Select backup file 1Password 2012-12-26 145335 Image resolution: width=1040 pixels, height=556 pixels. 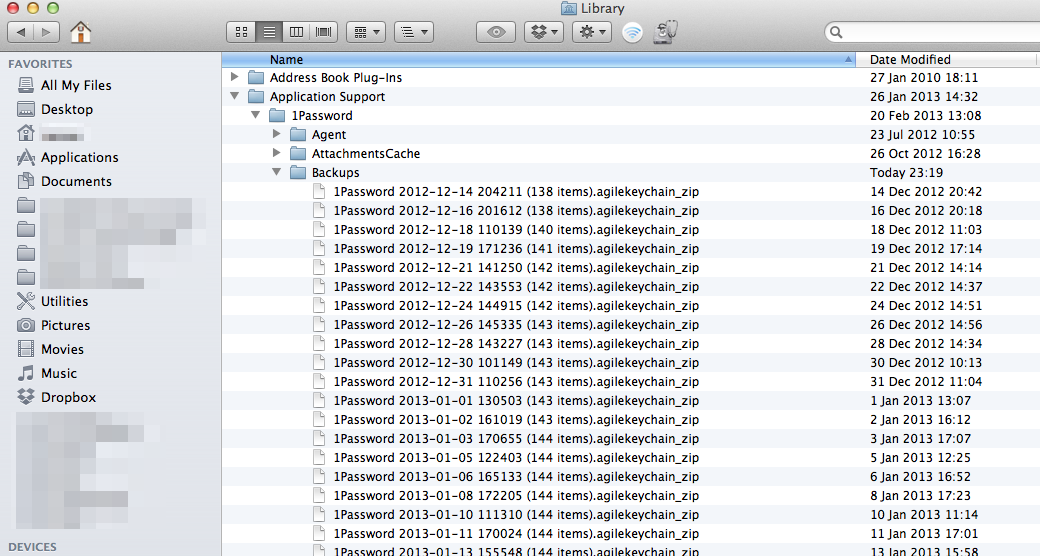coord(516,324)
